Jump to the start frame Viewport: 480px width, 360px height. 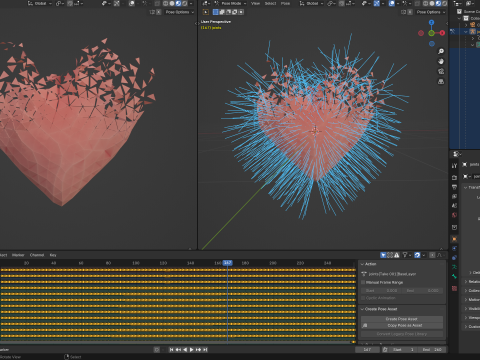[x=171, y=350]
